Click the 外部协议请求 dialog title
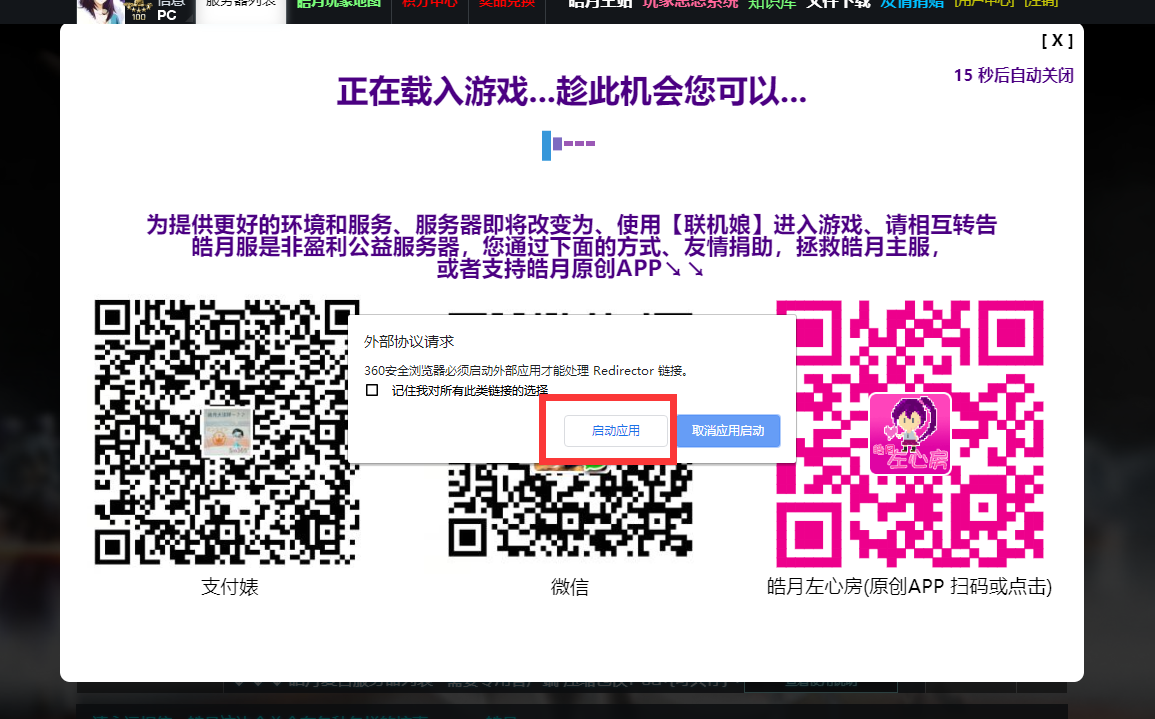Screen dimensions: 1155x719 (409, 342)
